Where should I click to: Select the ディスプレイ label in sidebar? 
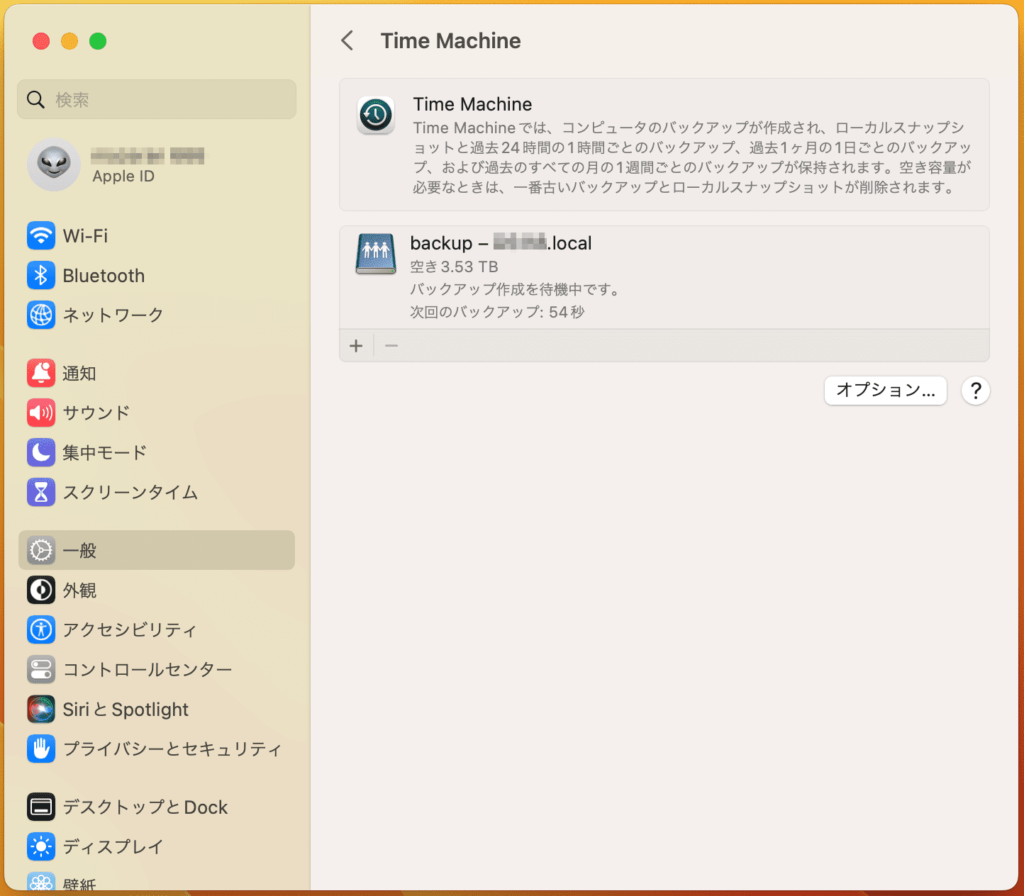point(113,846)
